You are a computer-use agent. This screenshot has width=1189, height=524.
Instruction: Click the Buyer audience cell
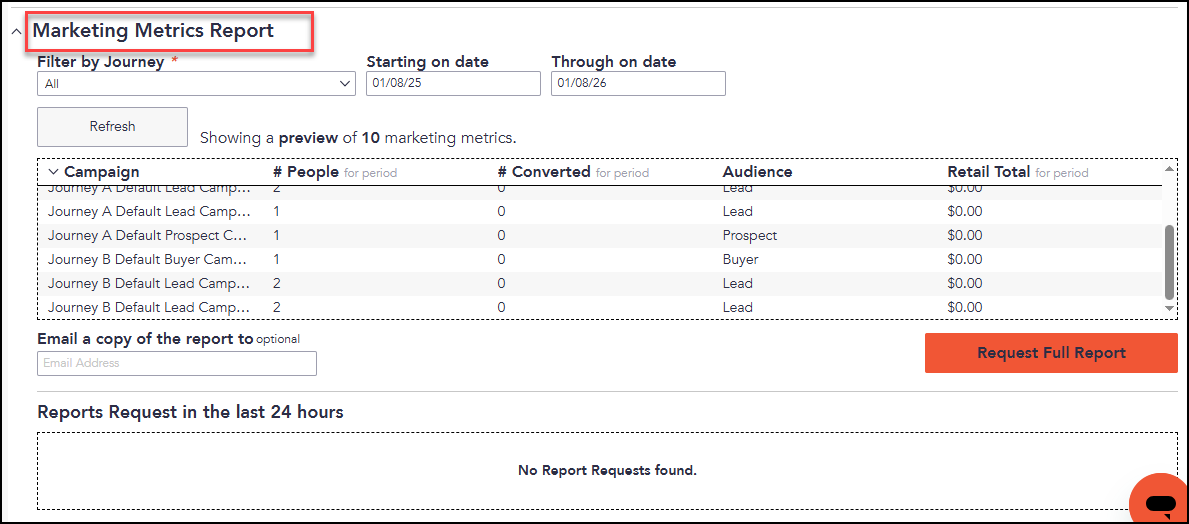pos(741,259)
